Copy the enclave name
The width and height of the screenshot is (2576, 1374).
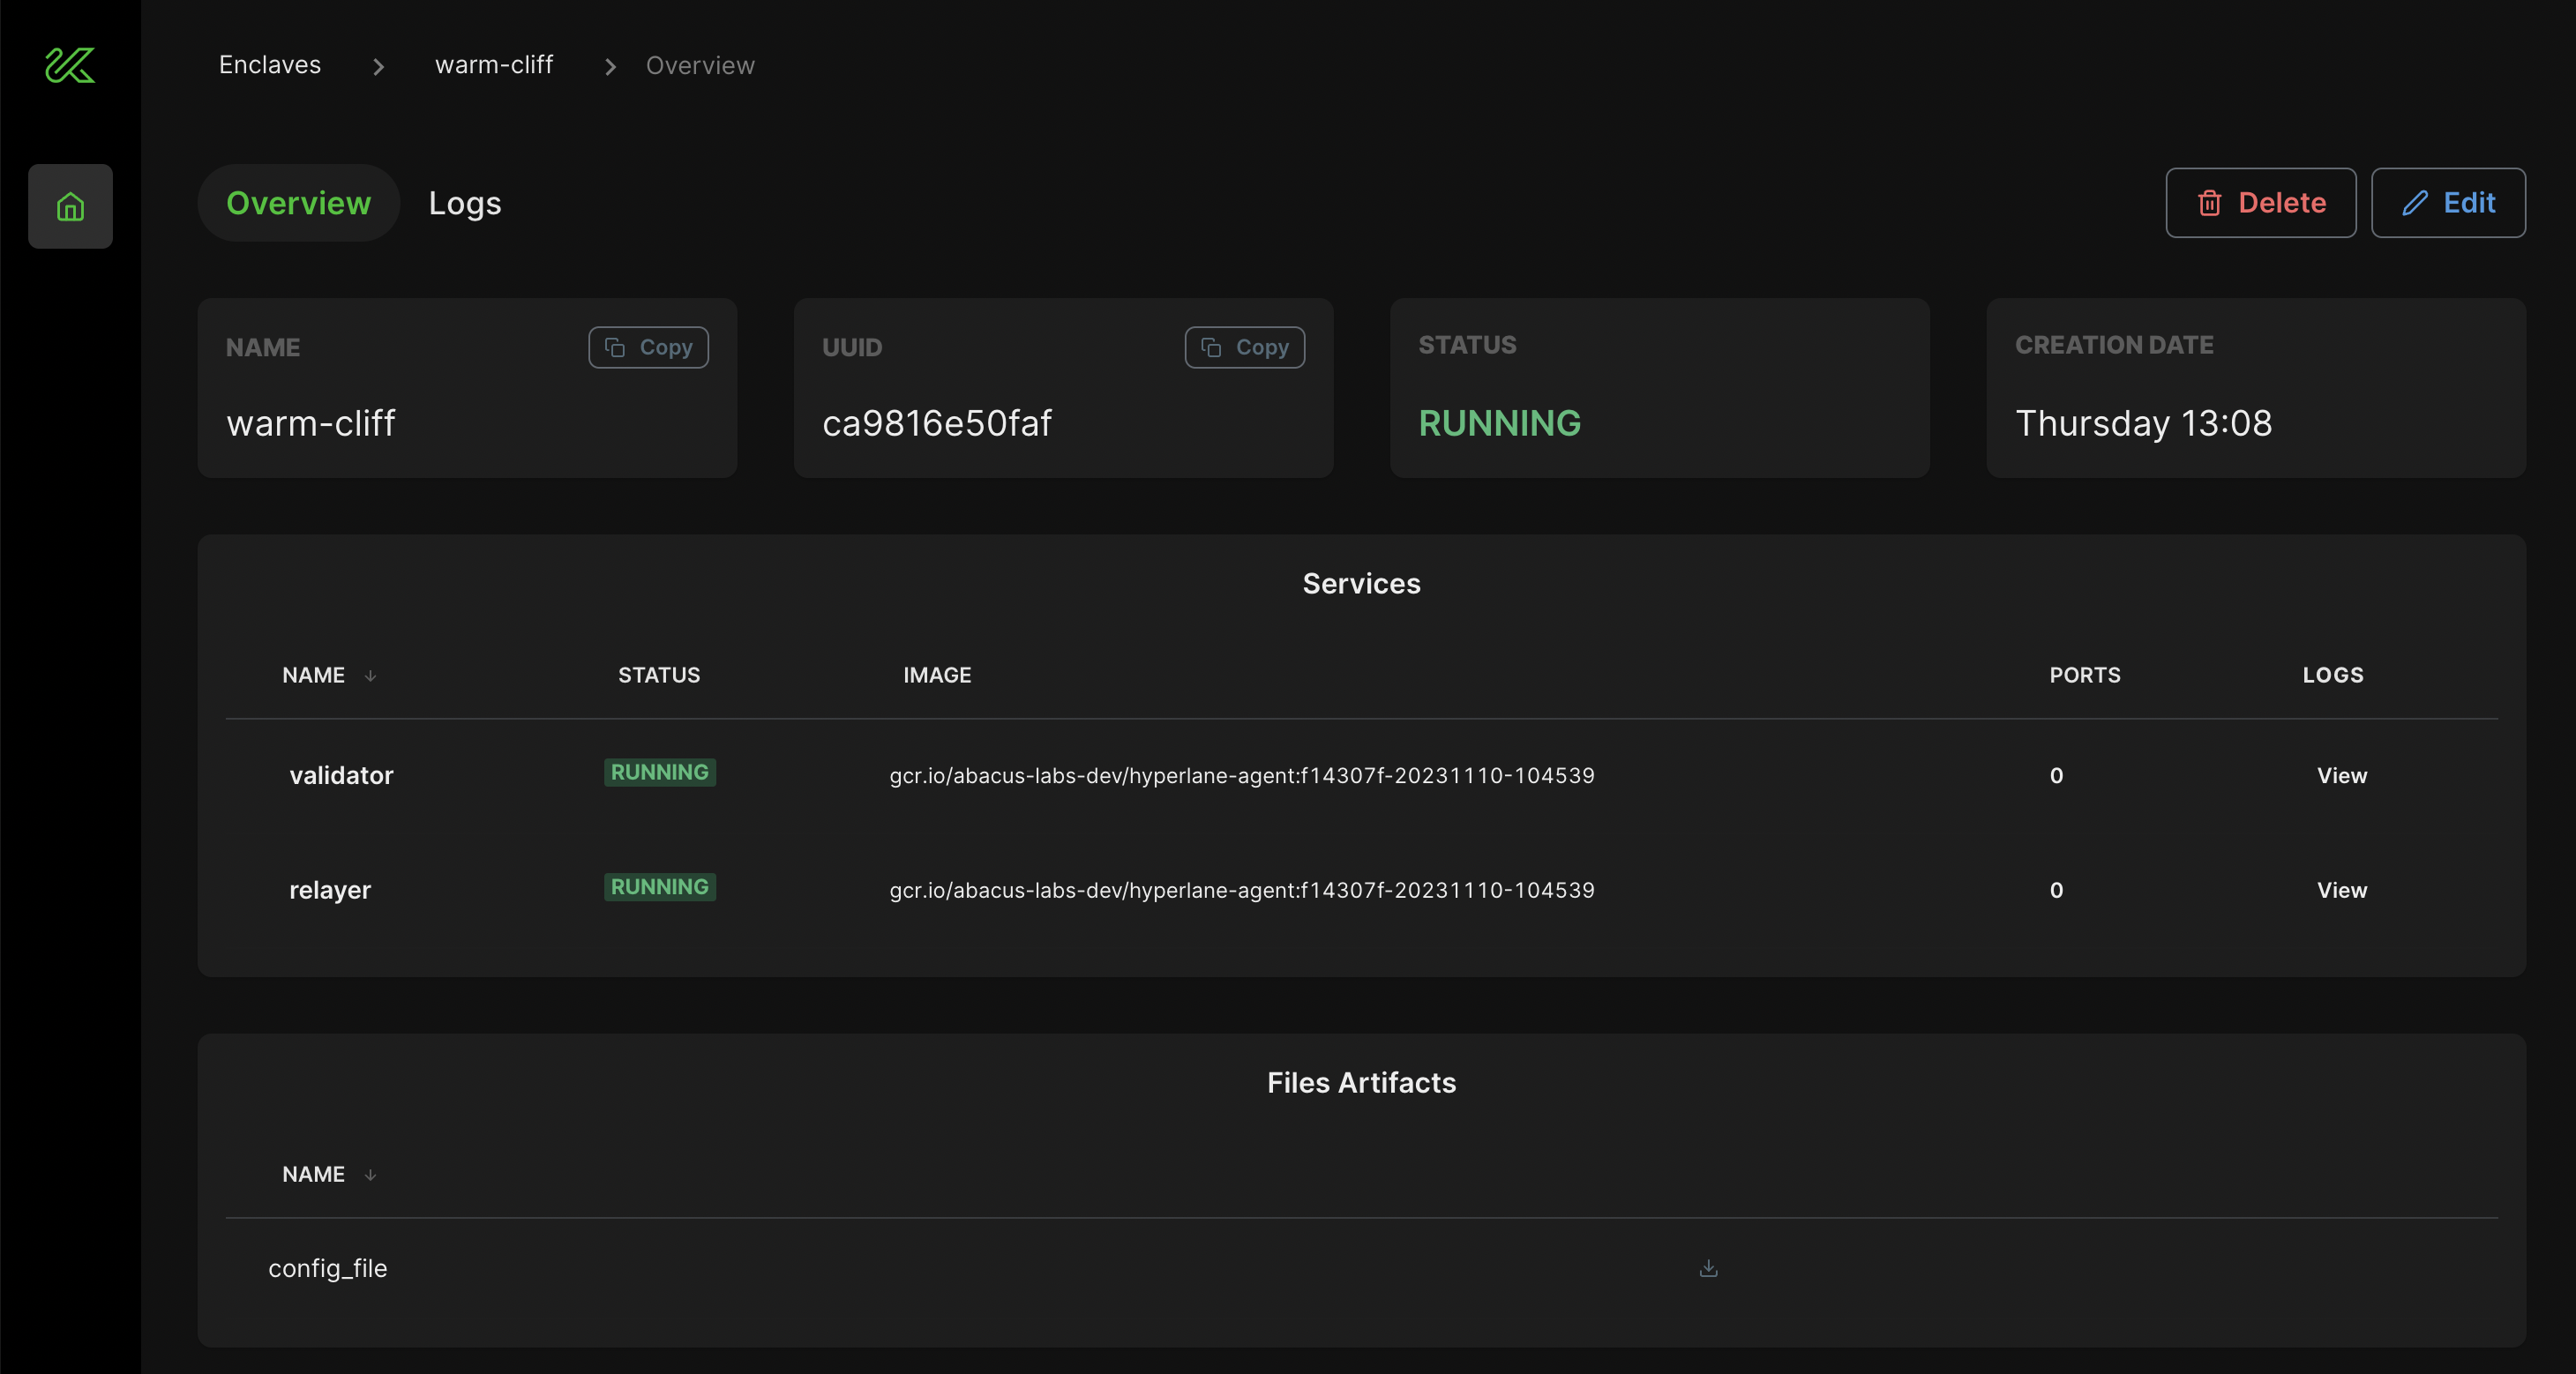pyautogui.click(x=648, y=347)
